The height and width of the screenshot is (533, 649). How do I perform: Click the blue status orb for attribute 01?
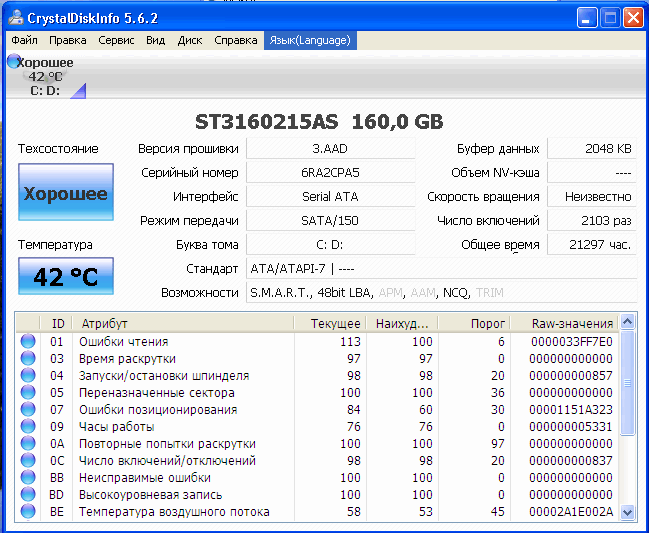tap(28, 342)
